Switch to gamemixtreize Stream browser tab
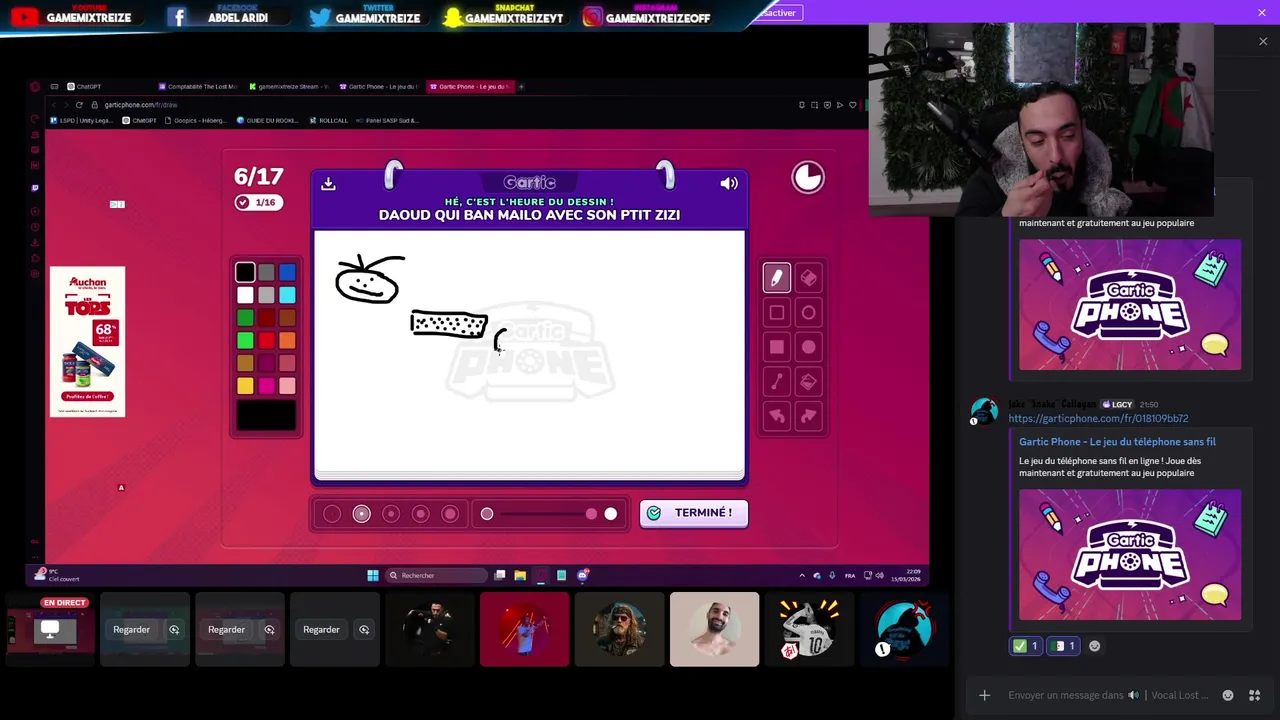Image resolution: width=1280 pixels, height=720 pixels. [290, 86]
